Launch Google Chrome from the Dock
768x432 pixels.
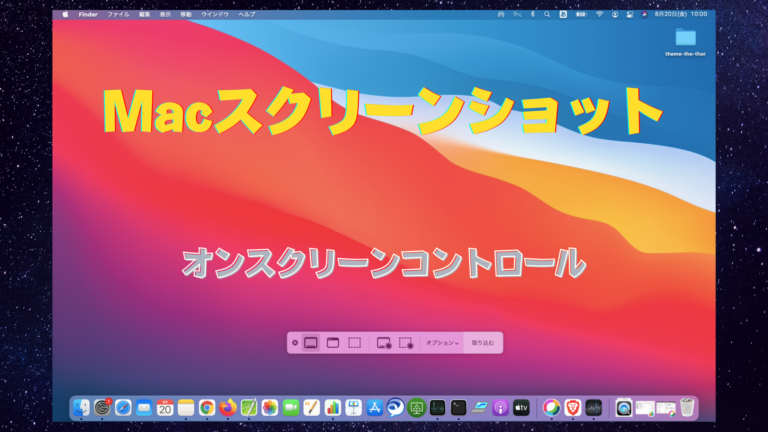[x=207, y=408]
